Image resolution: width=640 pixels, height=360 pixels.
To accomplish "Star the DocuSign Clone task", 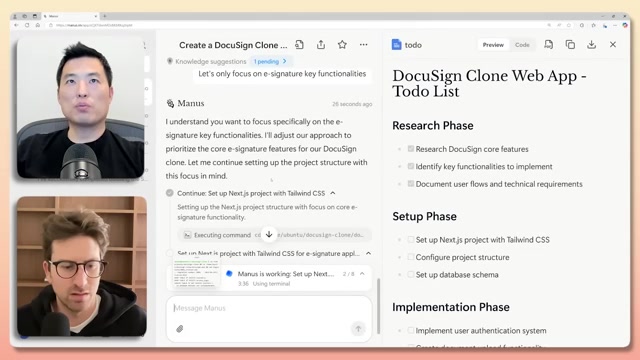I will (x=342, y=45).
